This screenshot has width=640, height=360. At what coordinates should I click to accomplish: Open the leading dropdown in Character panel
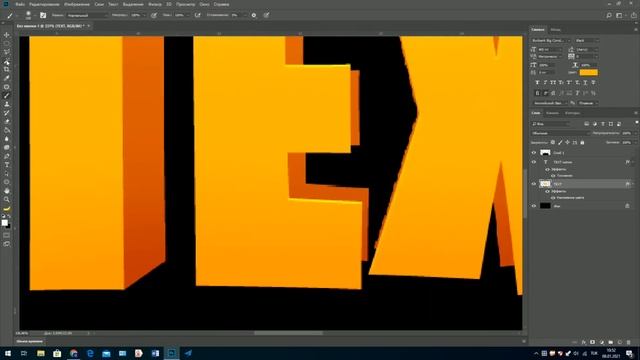(x=587, y=49)
